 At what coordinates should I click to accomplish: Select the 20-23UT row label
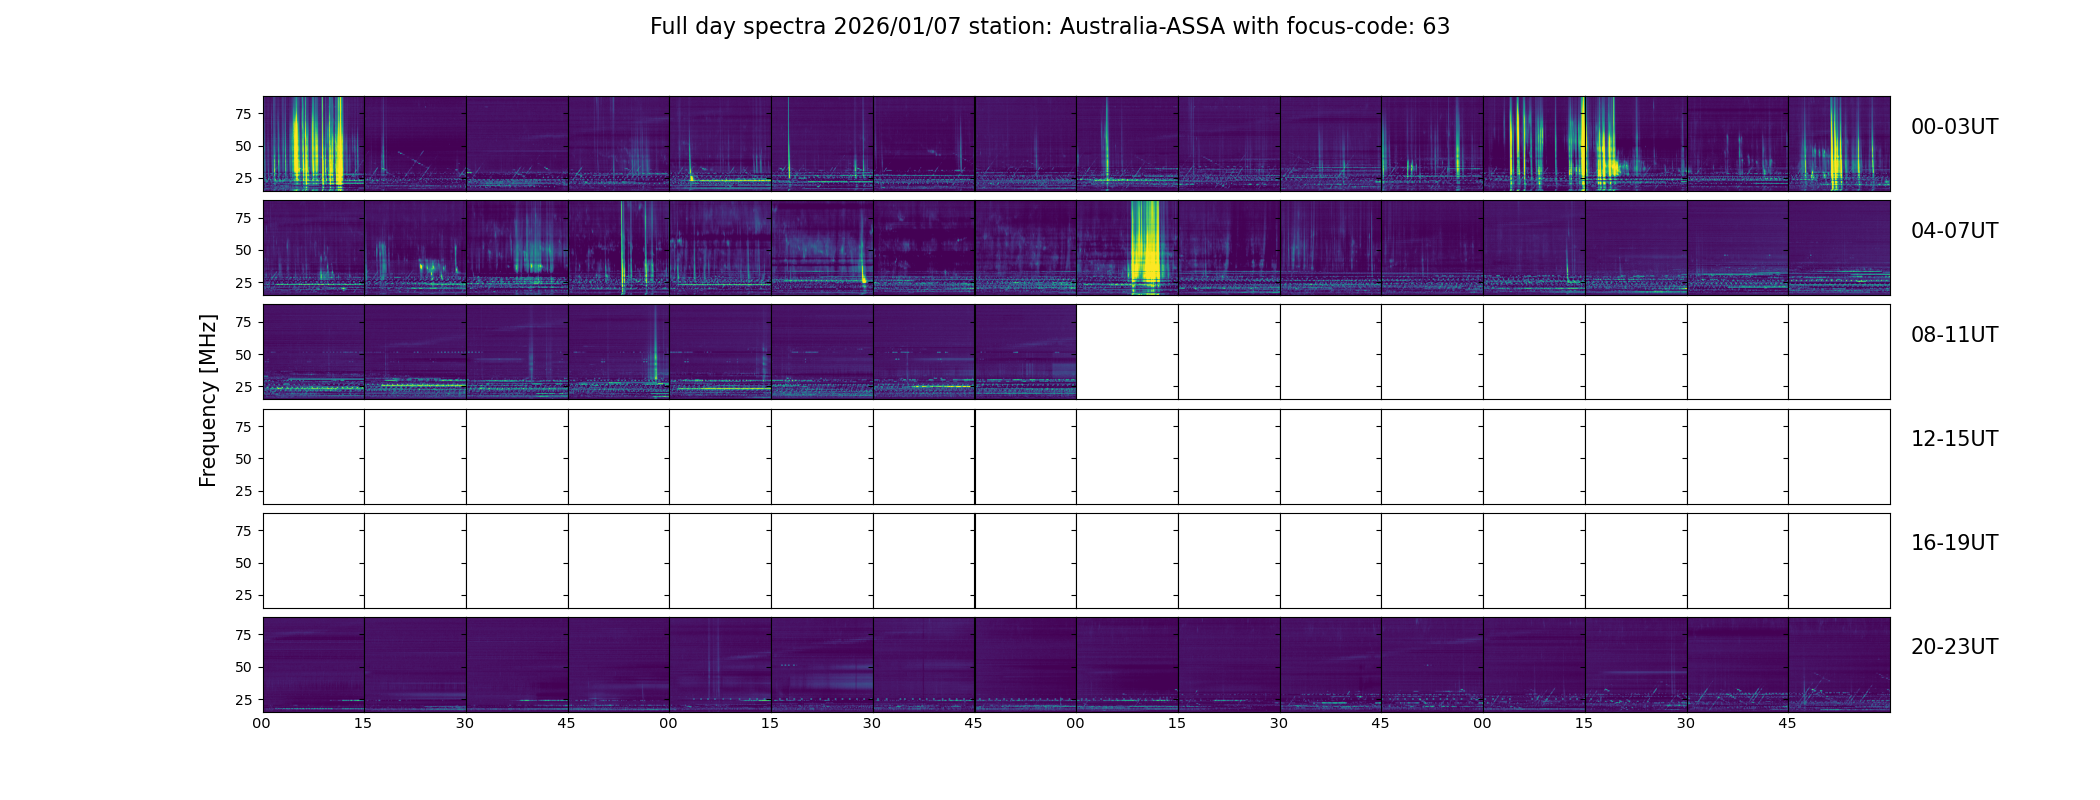pyautogui.click(x=1954, y=647)
